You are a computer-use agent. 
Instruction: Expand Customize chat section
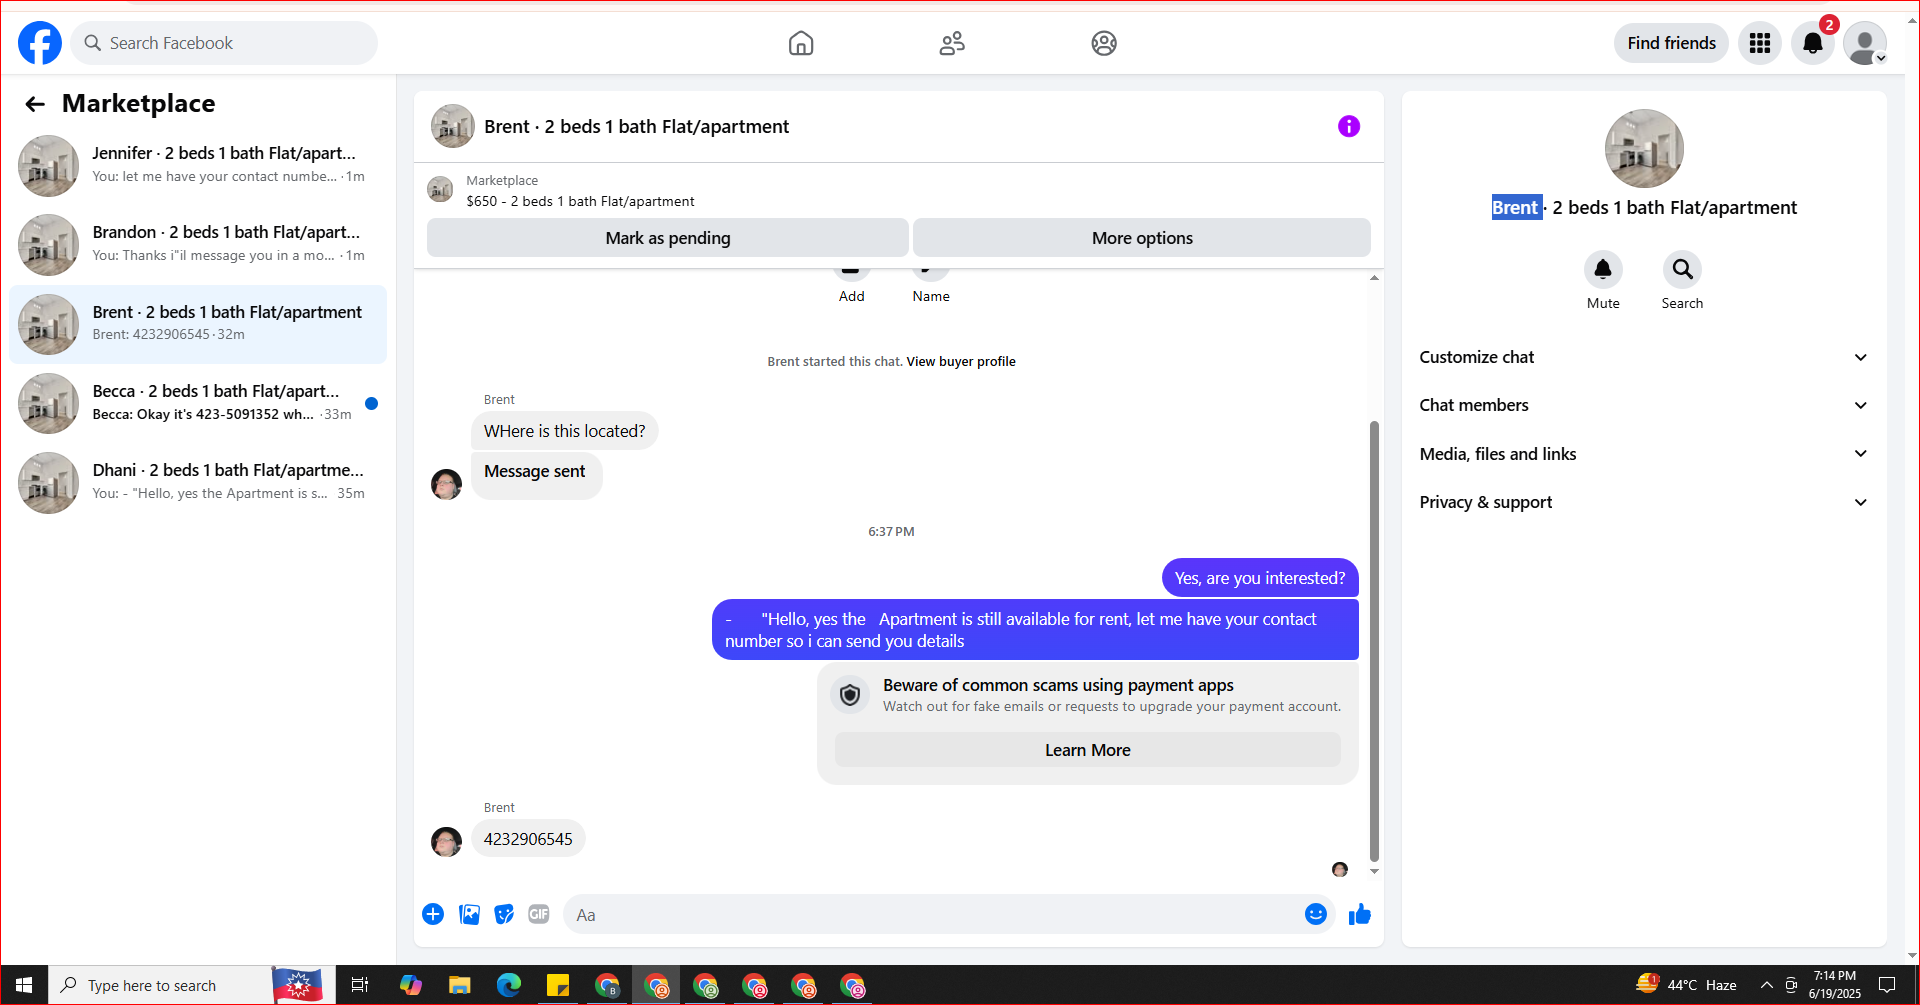(x=1644, y=357)
